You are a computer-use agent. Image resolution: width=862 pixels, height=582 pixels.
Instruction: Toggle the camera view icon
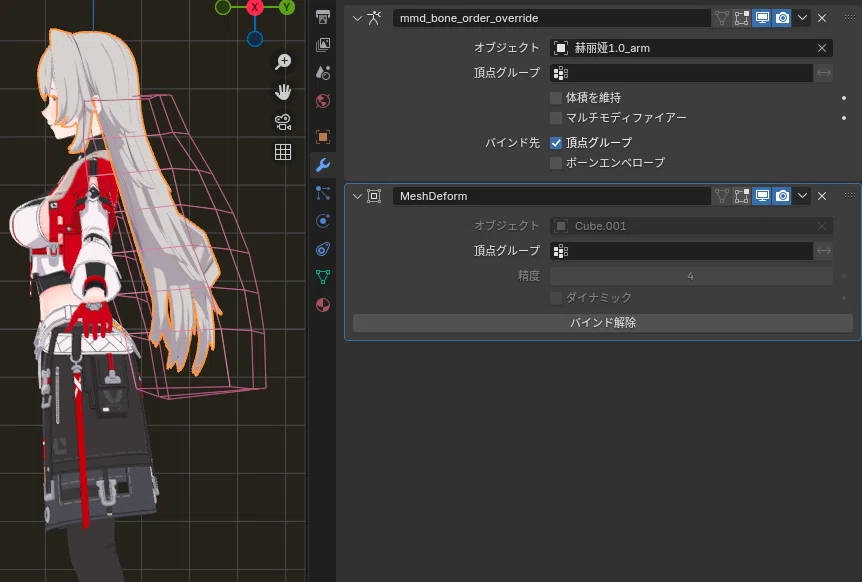[x=283, y=122]
